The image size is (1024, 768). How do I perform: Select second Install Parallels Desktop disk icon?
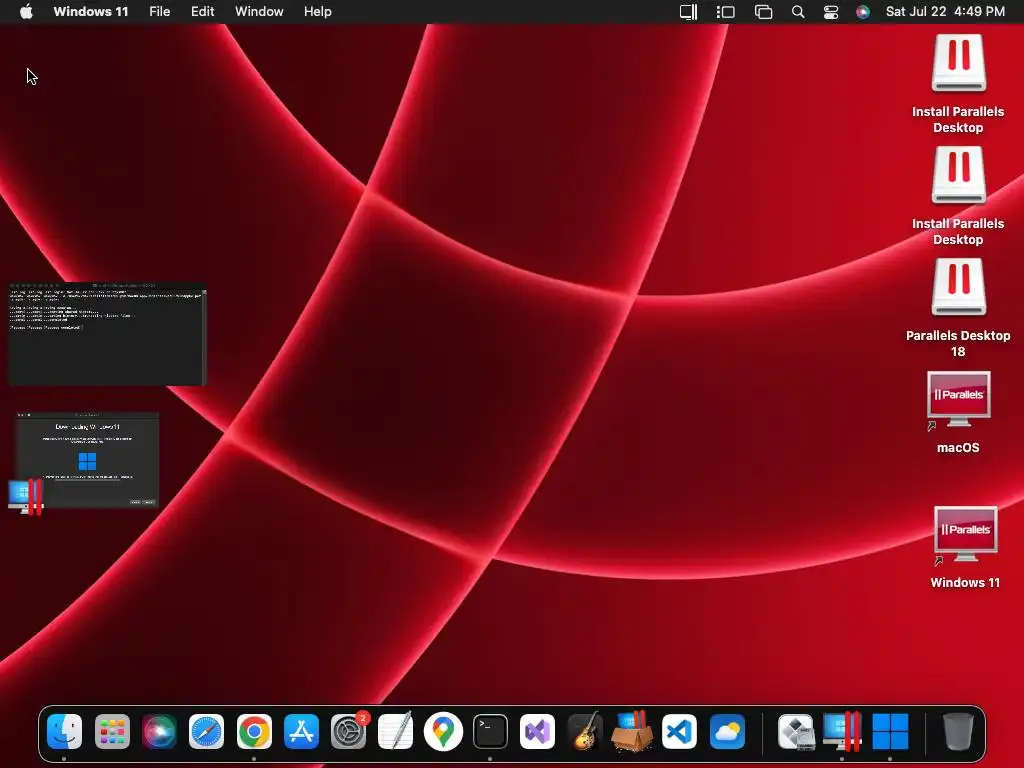958,174
